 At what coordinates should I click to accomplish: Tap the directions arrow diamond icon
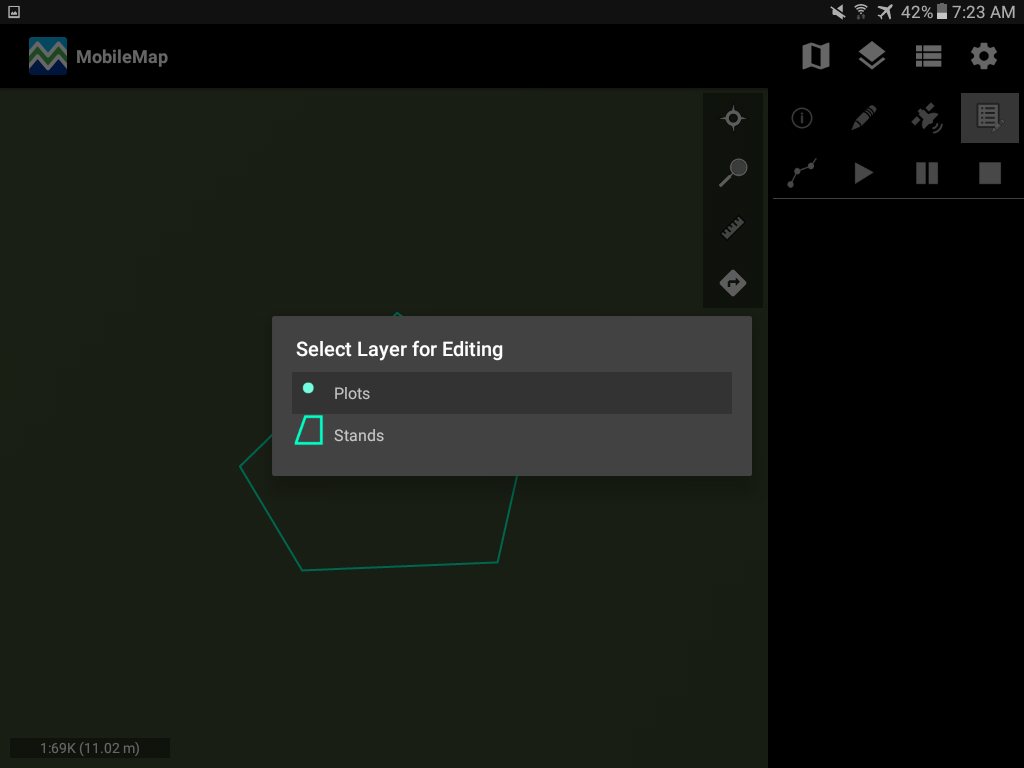733,283
